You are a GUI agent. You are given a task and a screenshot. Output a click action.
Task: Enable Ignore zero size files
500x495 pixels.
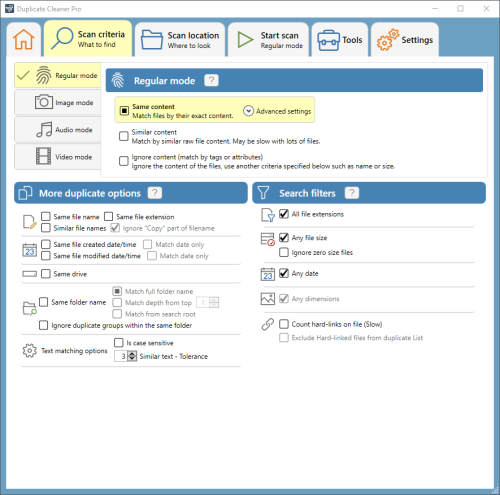click(x=284, y=252)
